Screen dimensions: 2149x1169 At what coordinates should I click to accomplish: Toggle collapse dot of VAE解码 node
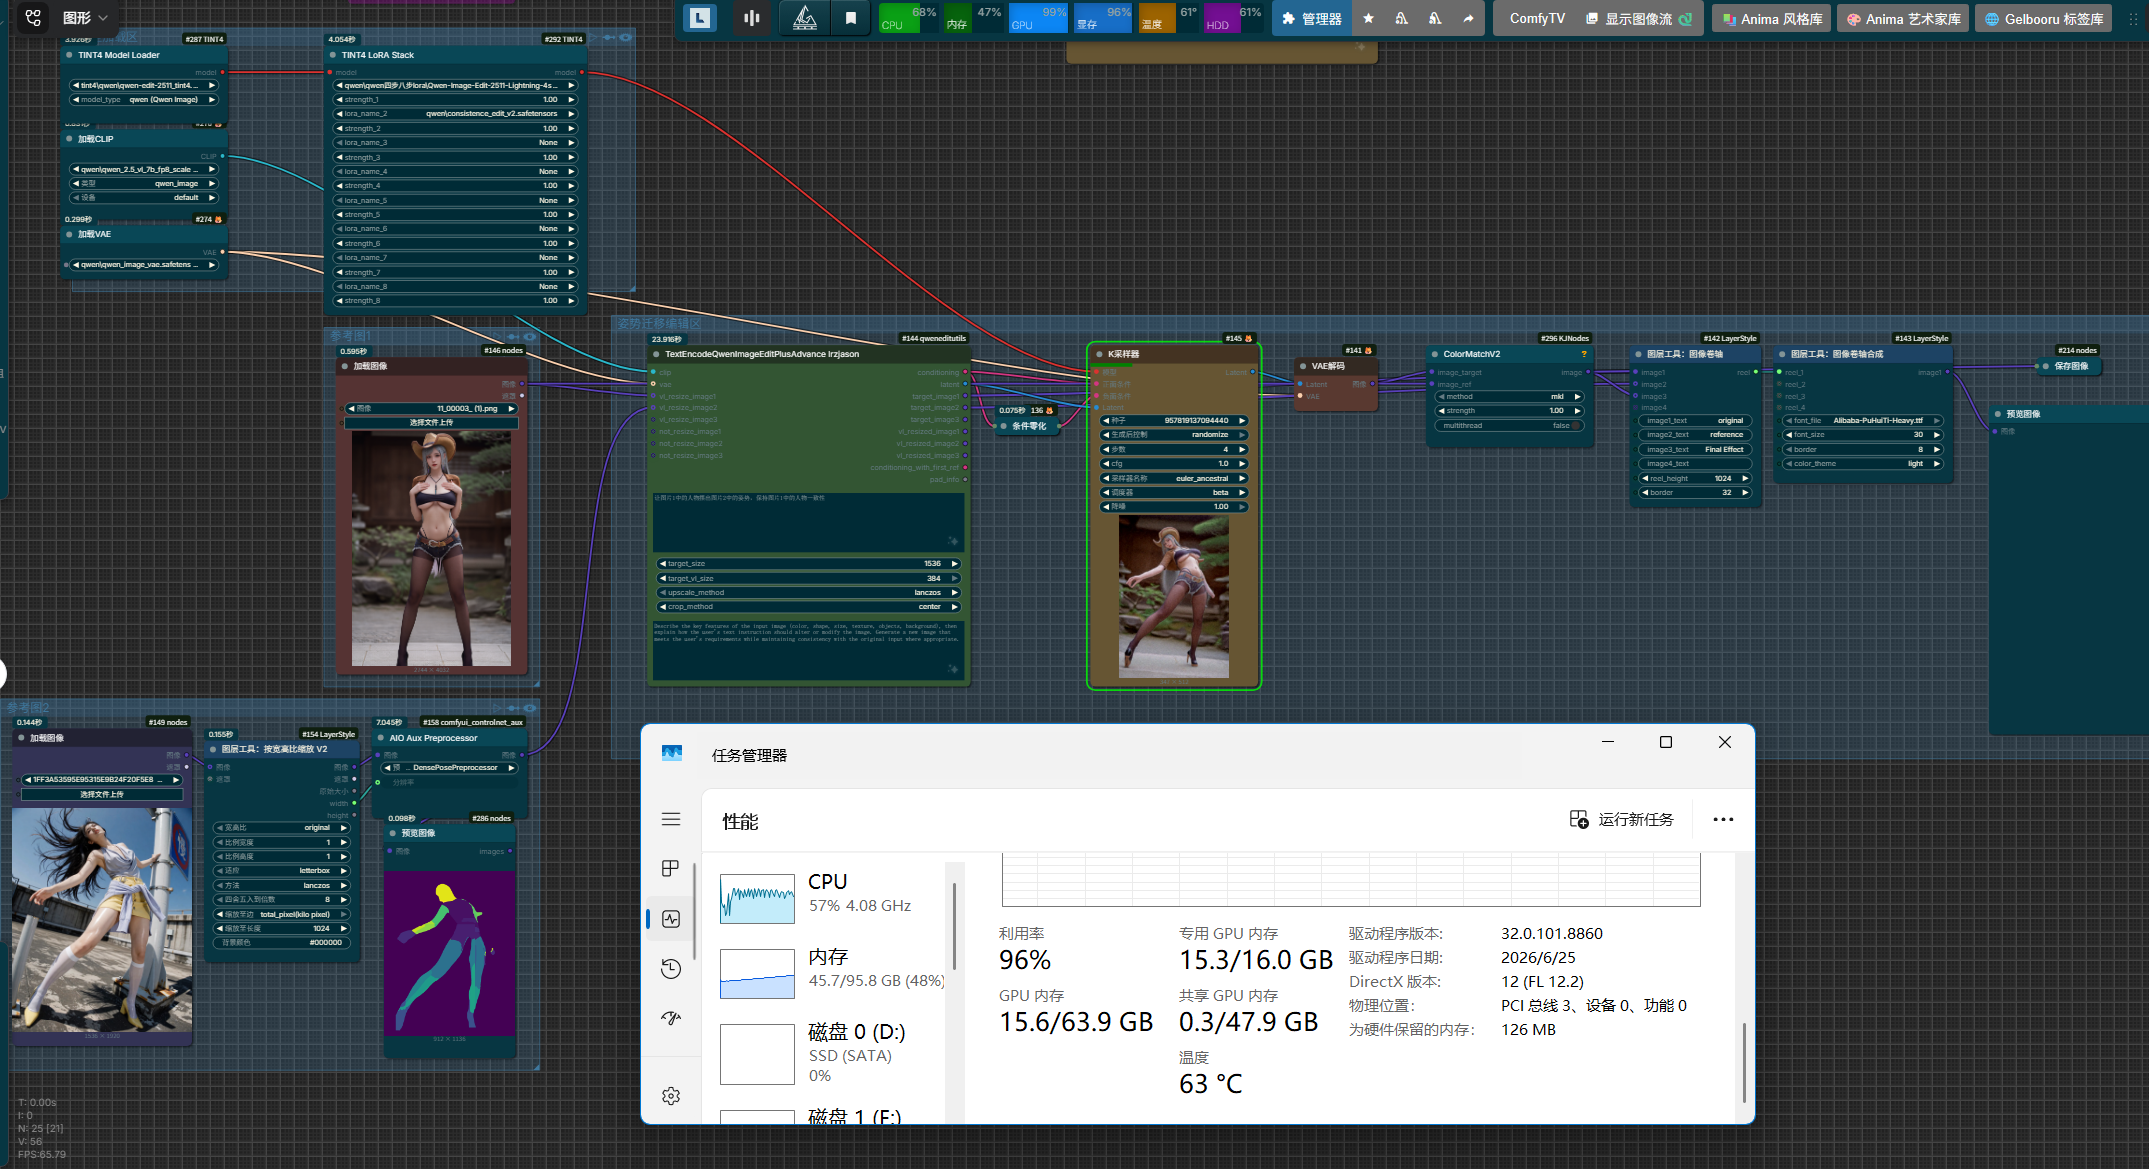(1303, 366)
